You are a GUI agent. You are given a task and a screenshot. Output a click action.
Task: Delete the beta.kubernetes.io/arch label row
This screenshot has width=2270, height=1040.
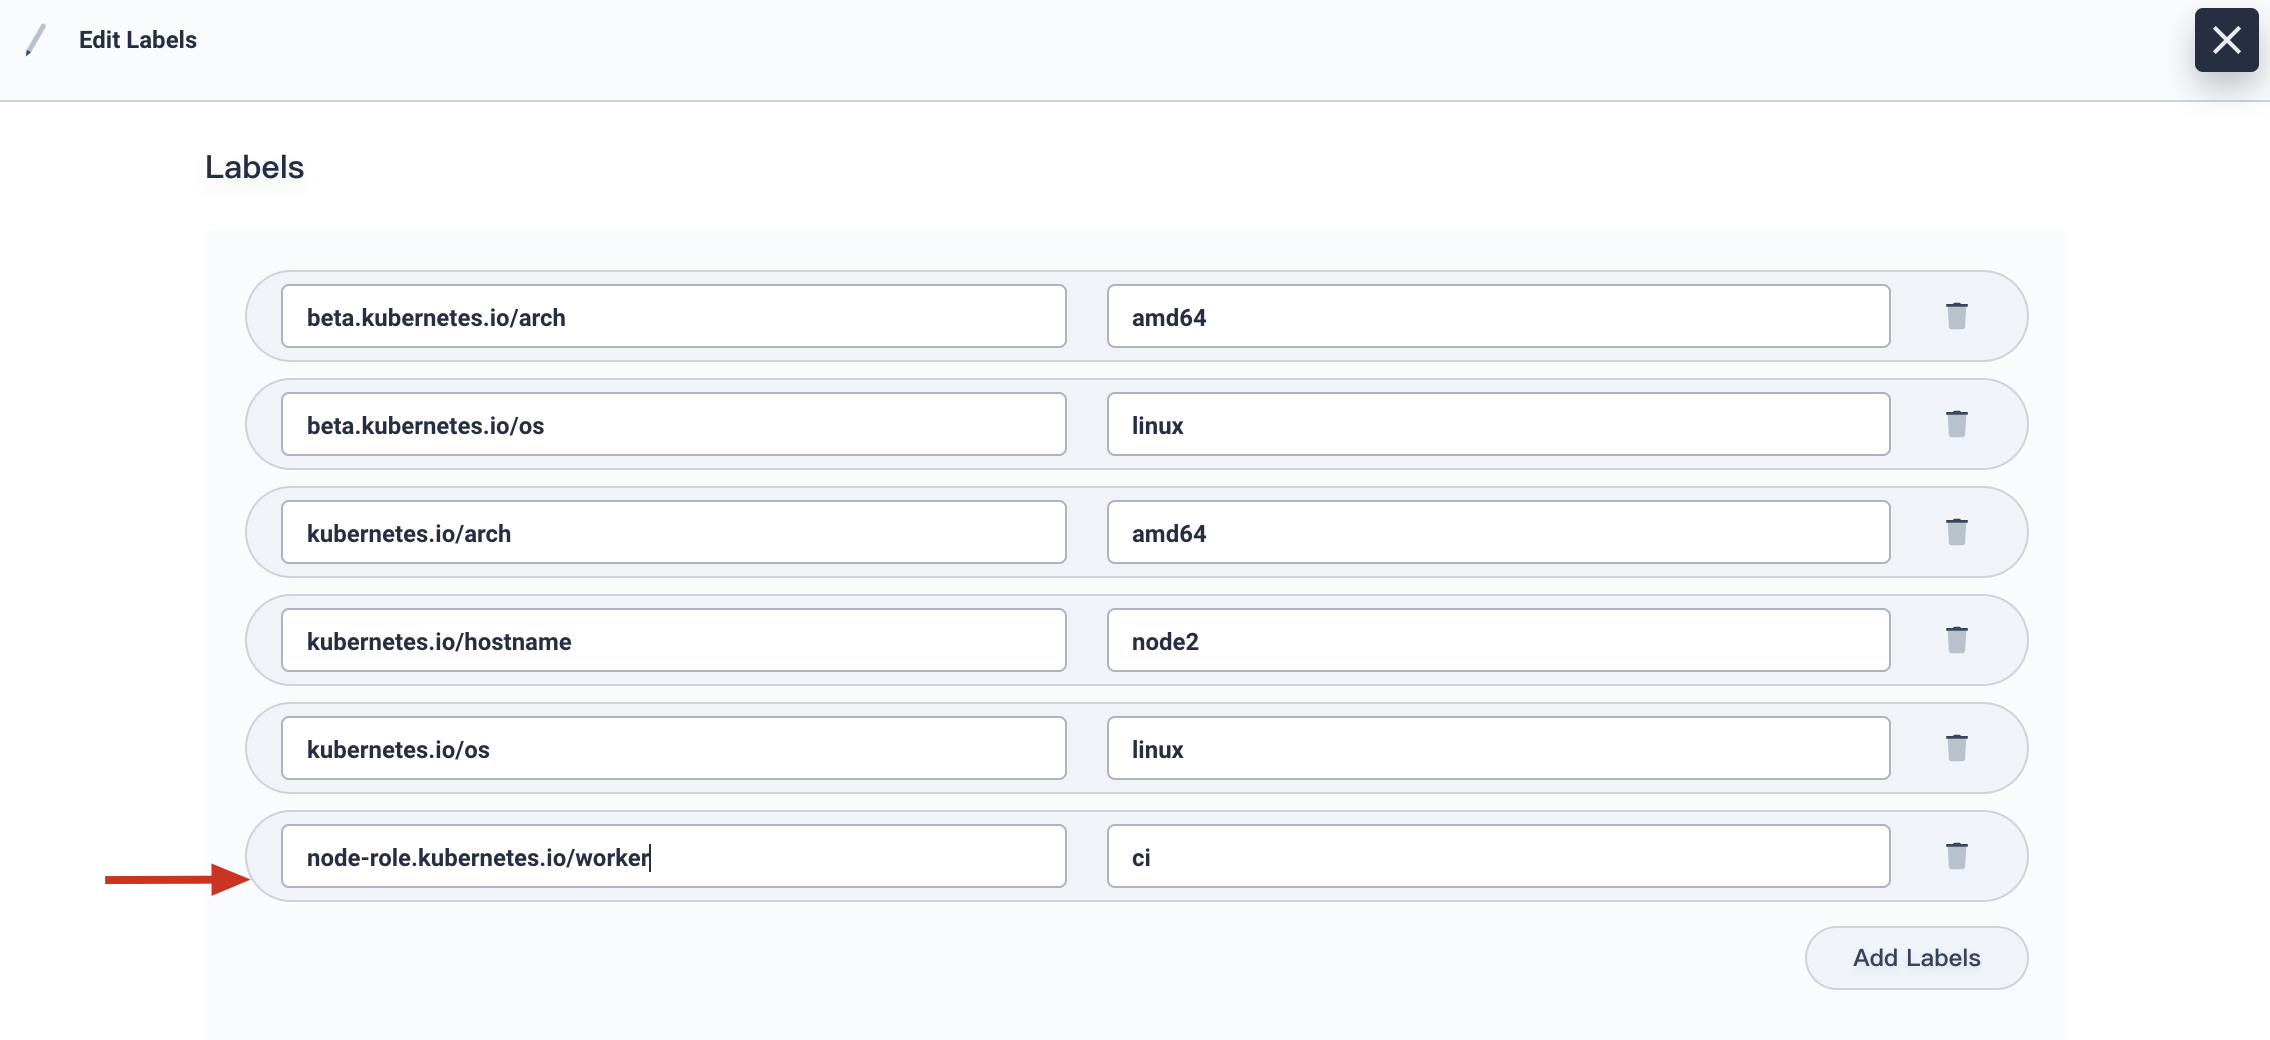(x=1955, y=316)
